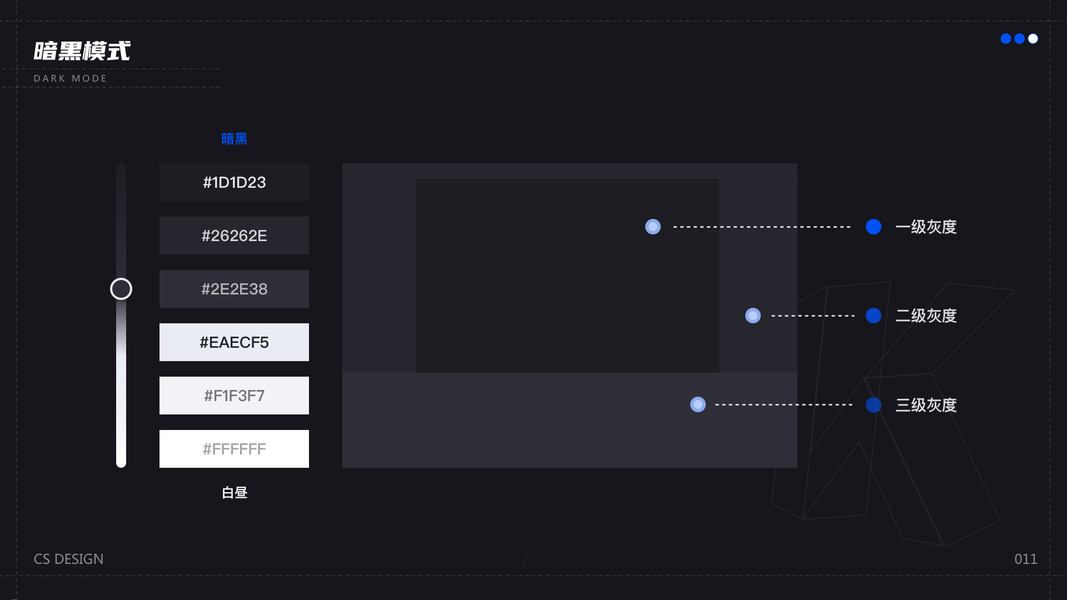Click the #F1F3F7 color swatch
This screenshot has width=1067, height=600.
pyautogui.click(x=234, y=395)
